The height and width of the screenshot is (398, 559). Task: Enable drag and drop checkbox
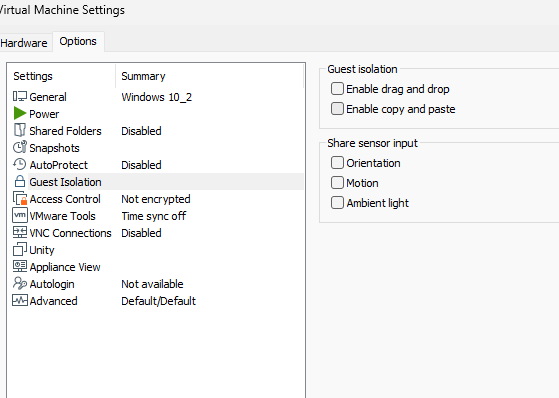tap(337, 89)
